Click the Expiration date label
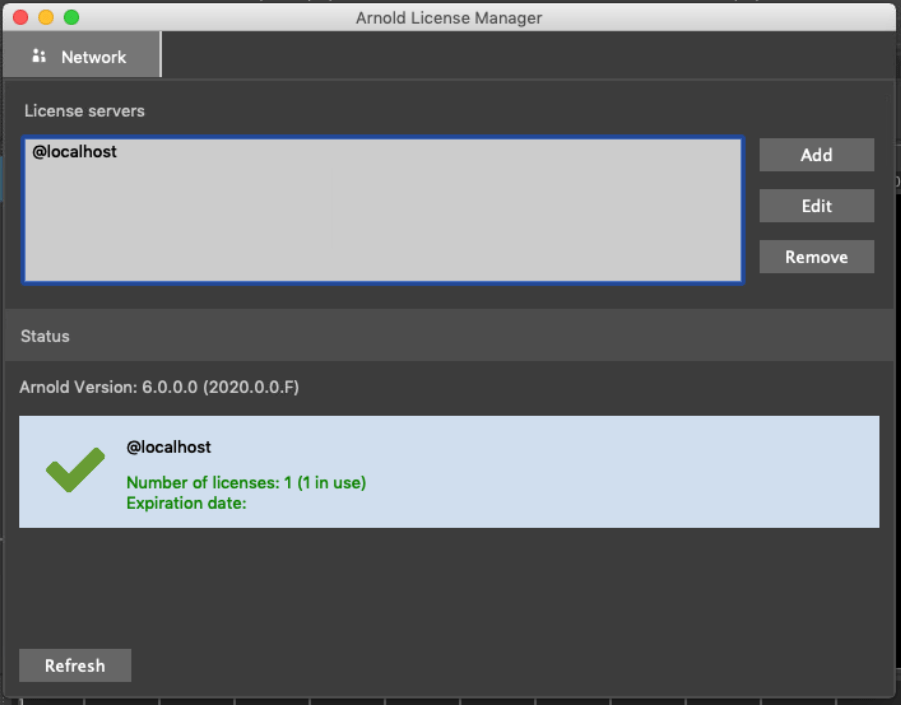This screenshot has height=705, width=901. tap(186, 503)
